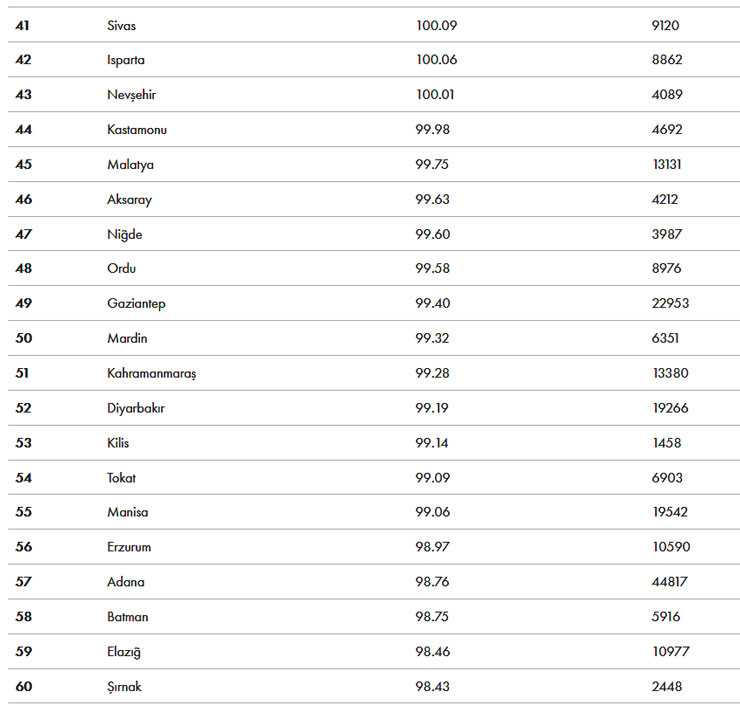740x709 pixels.
Task: Select rank number 50
Action: [x=24, y=338]
